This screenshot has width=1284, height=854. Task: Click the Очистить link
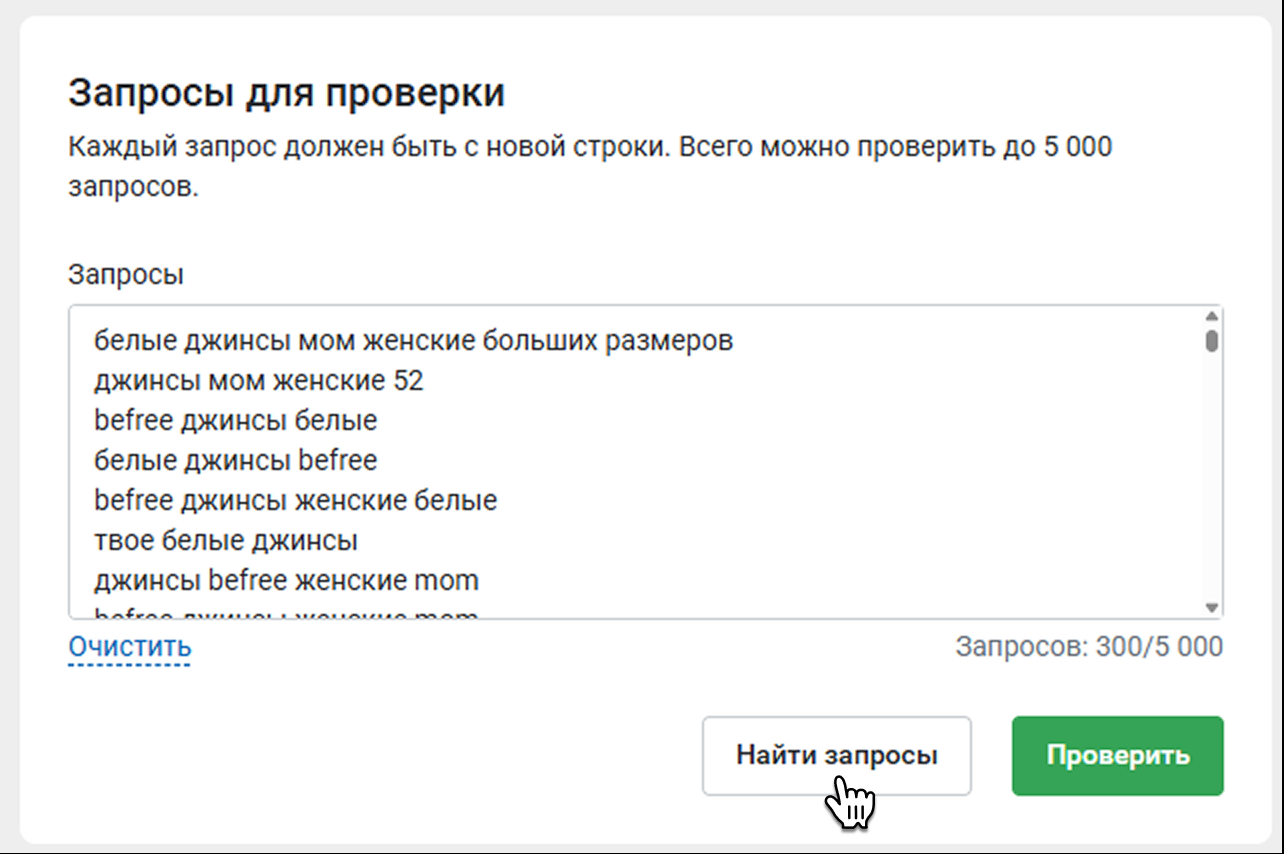pyautogui.click(x=129, y=647)
